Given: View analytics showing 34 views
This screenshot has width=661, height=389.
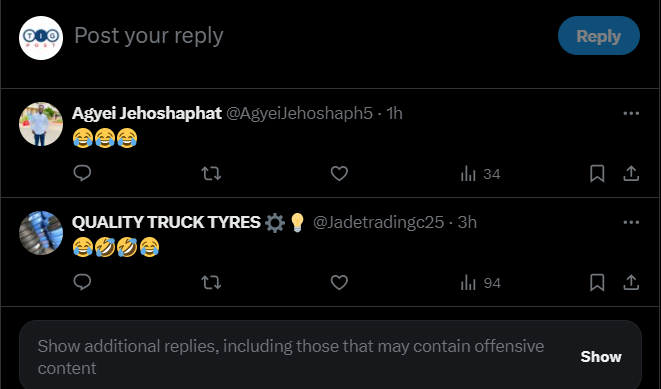Looking at the screenshot, I should pos(480,174).
